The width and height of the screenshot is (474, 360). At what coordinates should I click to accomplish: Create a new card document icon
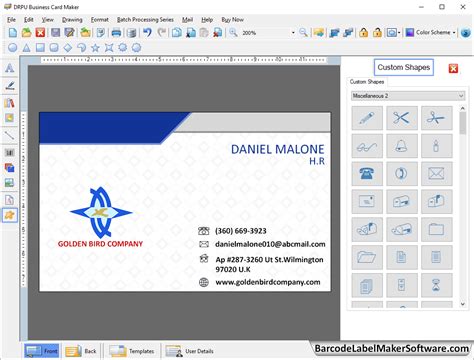click(13, 33)
